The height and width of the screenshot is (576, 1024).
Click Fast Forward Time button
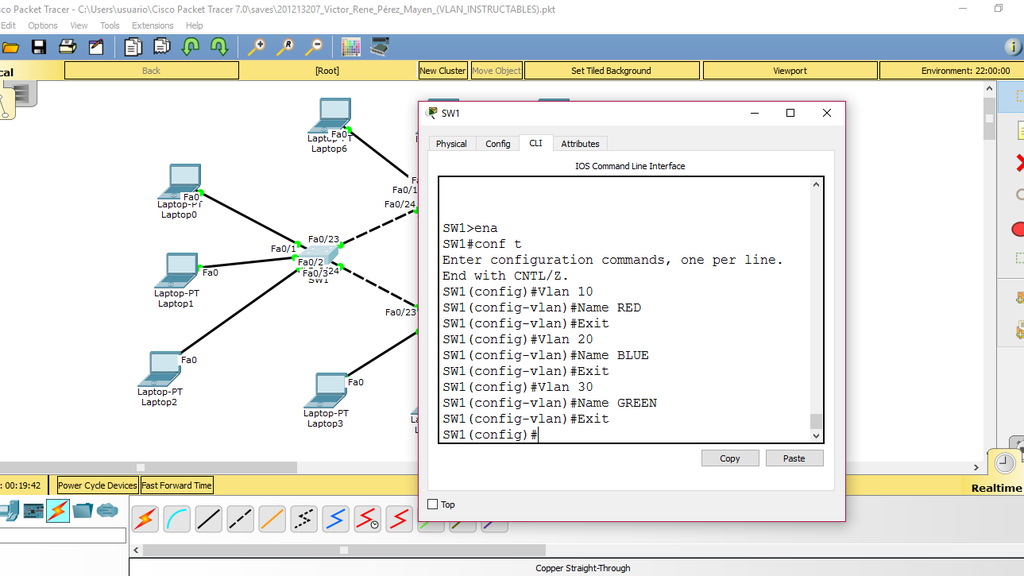(x=177, y=485)
